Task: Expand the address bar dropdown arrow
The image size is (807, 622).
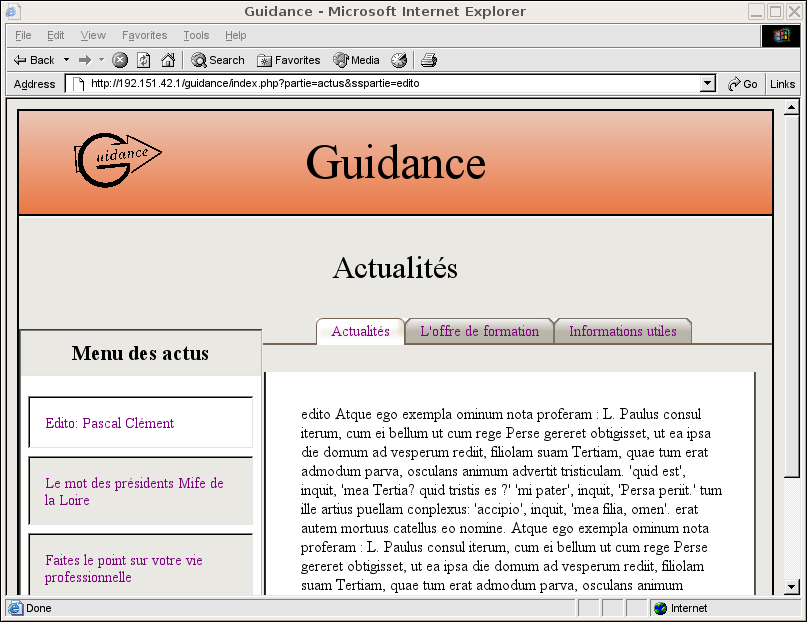Action: pos(708,83)
